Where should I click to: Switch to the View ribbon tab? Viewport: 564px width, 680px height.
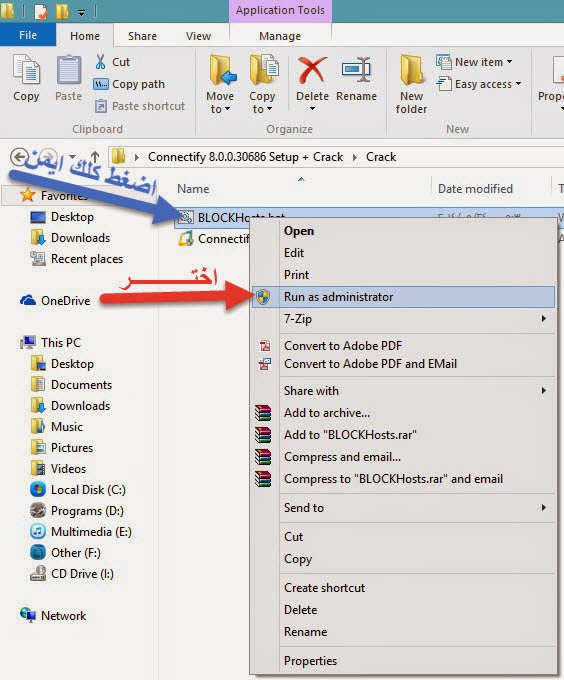click(198, 36)
